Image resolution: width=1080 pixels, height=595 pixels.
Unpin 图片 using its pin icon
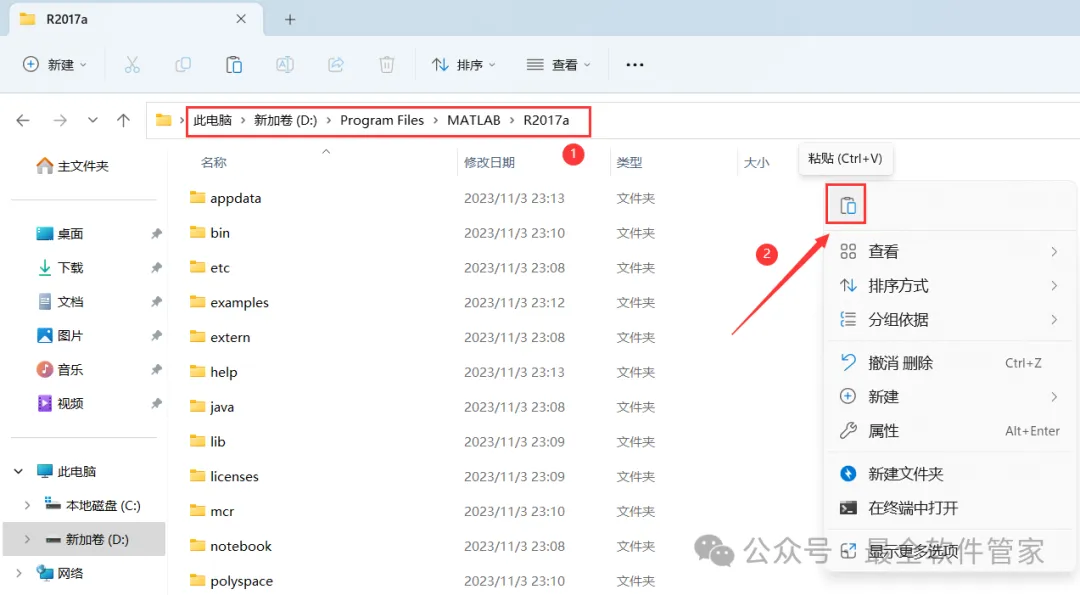click(156, 335)
